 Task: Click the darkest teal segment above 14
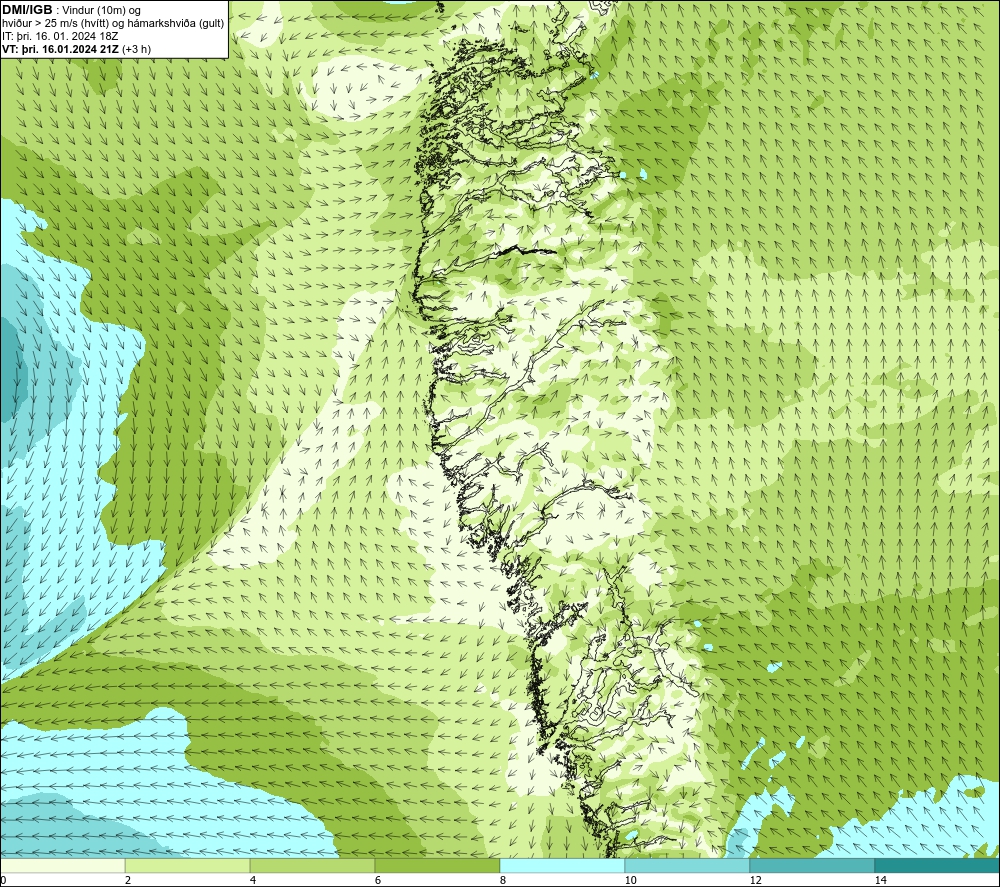[x=937, y=865]
